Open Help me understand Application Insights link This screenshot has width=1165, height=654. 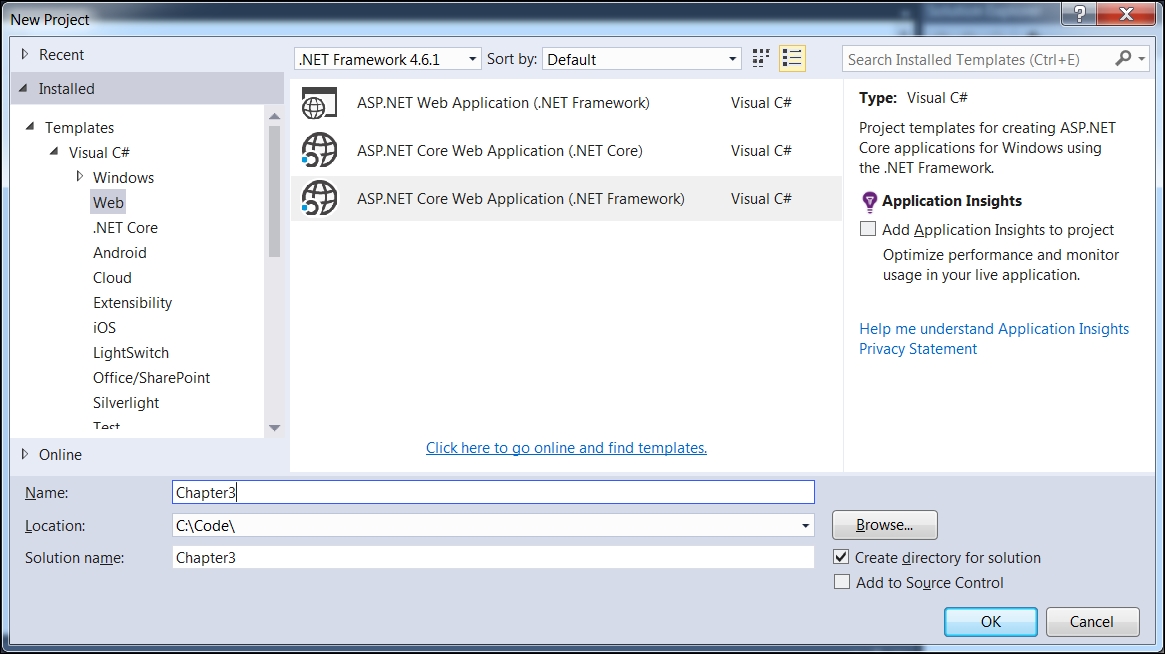pos(994,328)
